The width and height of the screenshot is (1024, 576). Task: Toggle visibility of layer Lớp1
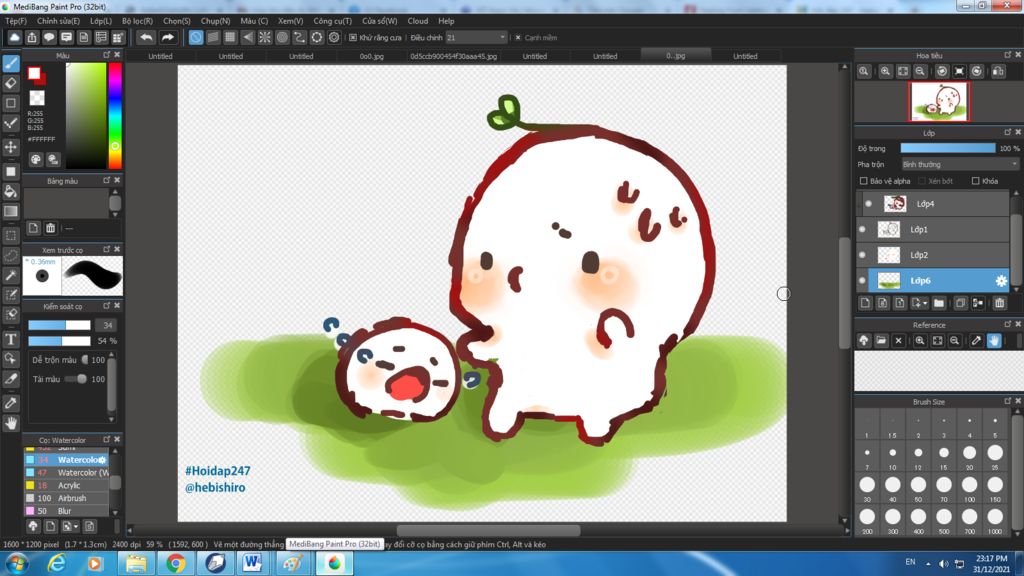[863, 230]
